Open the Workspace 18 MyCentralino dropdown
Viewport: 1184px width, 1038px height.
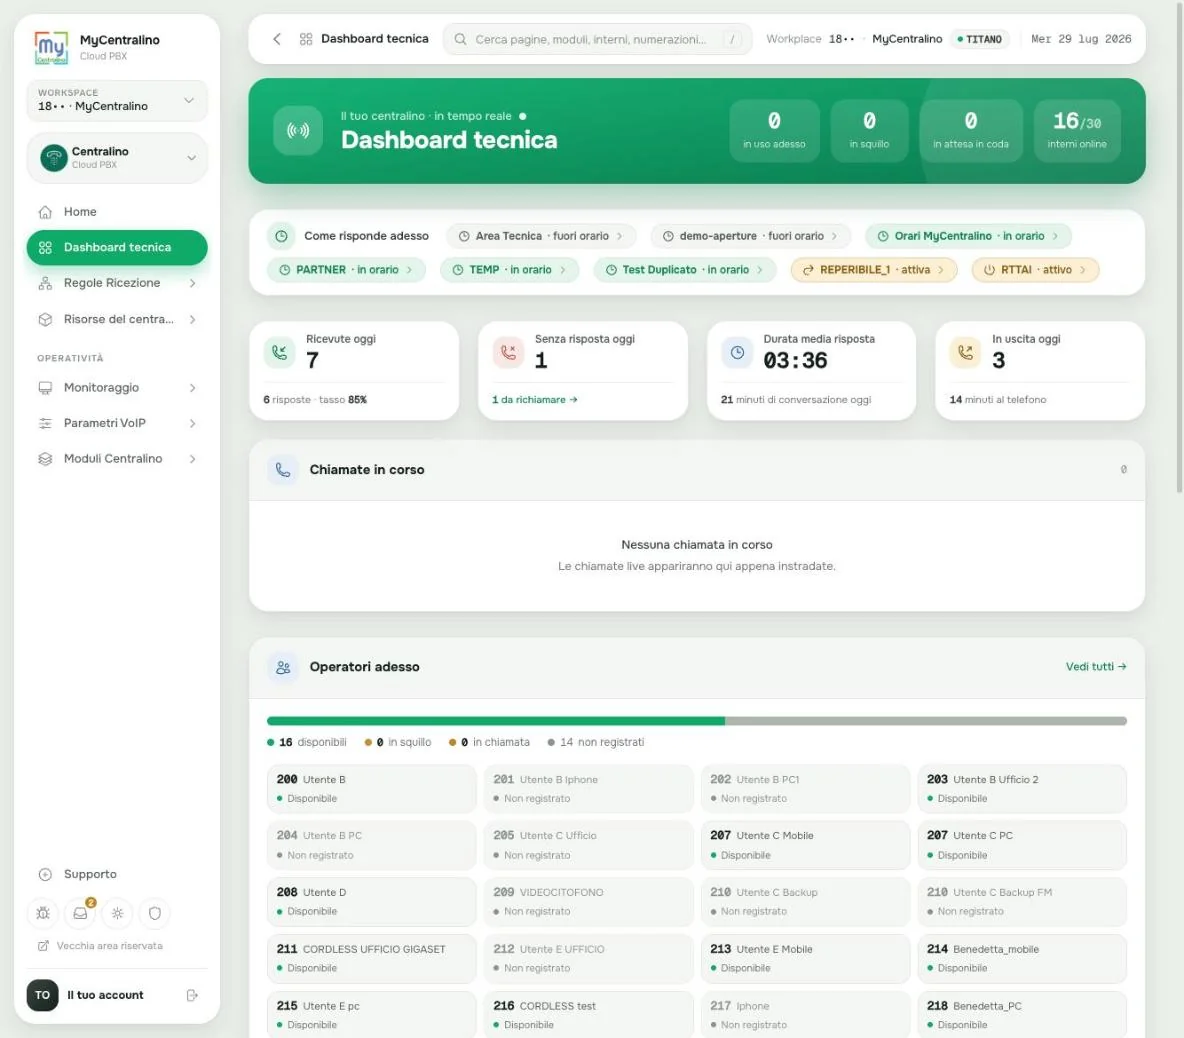point(117,100)
